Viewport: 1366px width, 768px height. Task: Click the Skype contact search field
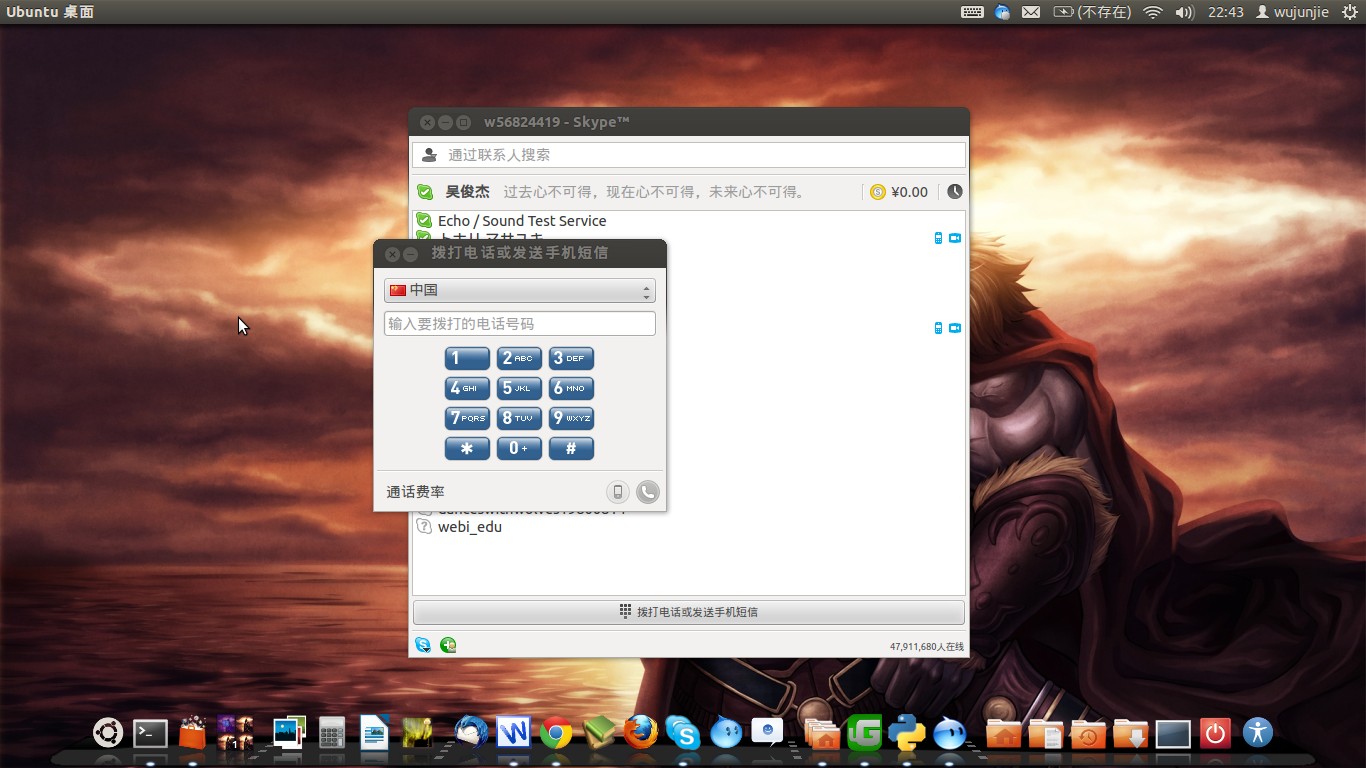point(689,155)
